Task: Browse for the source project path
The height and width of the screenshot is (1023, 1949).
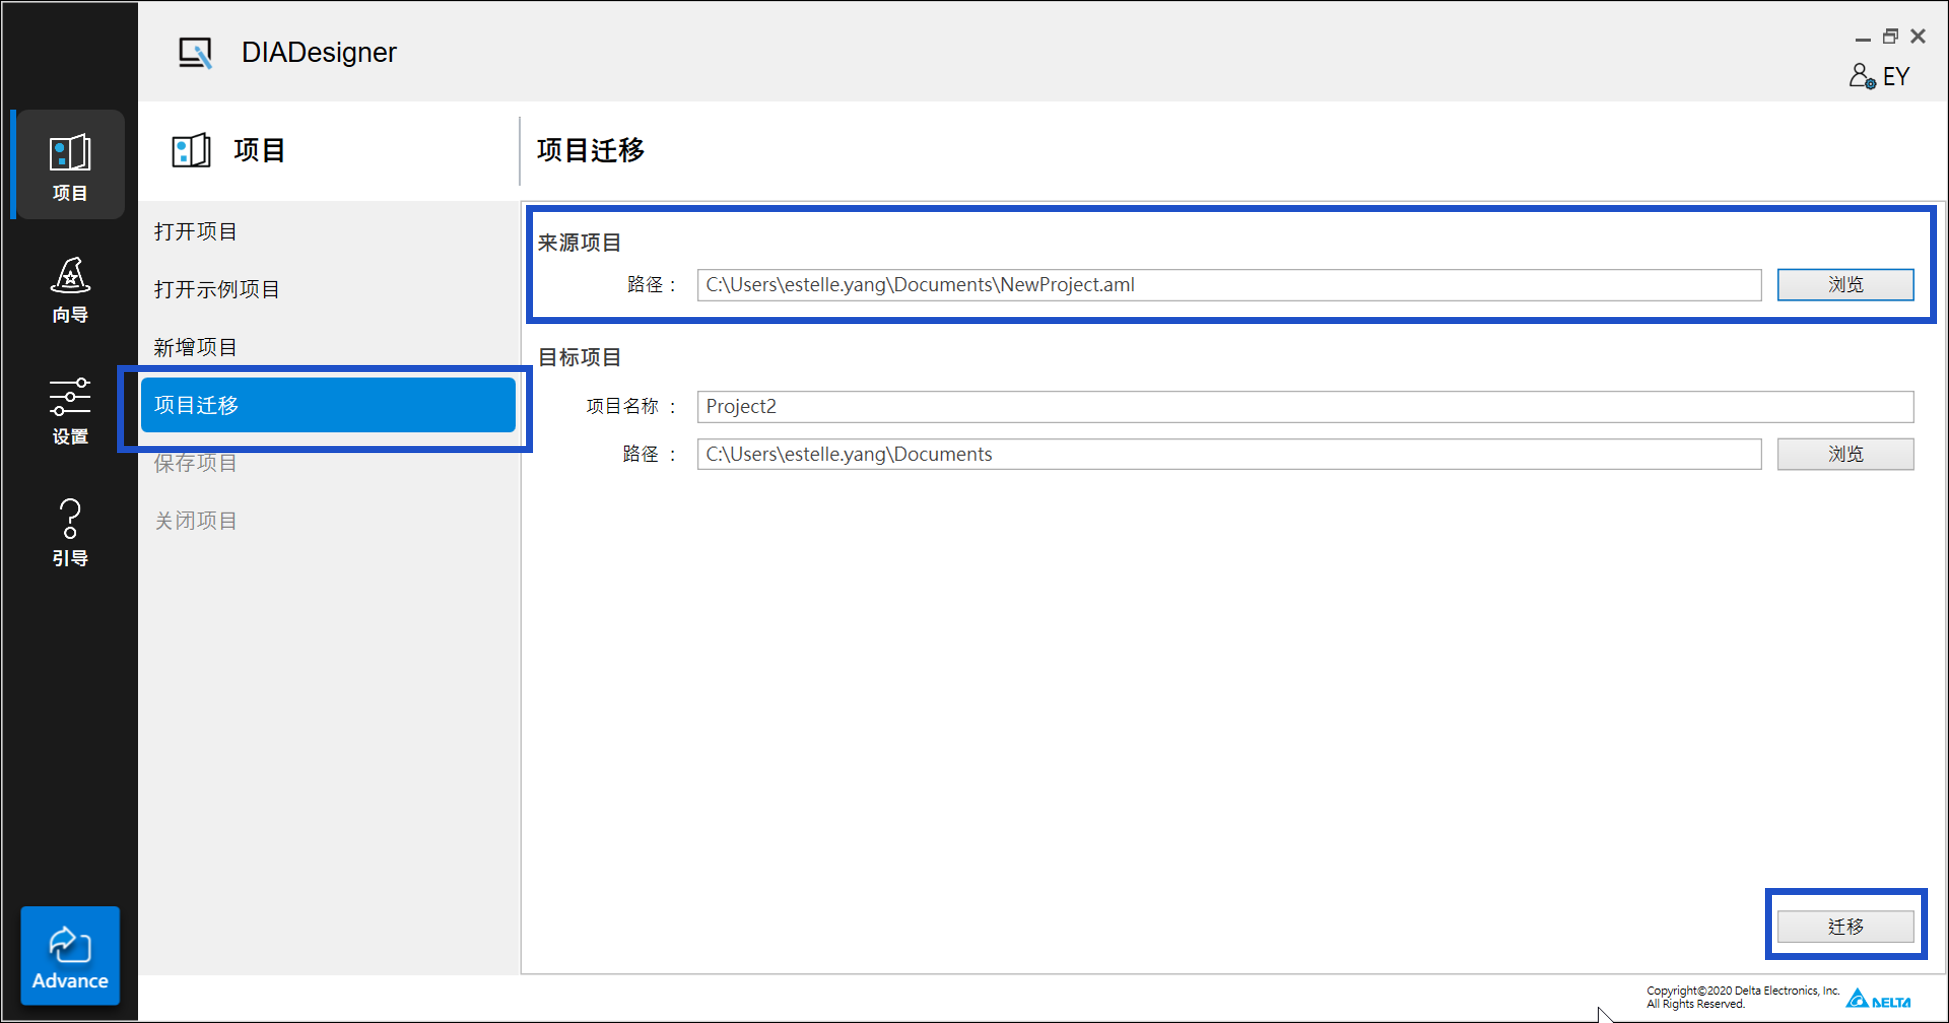Action: coord(1844,285)
